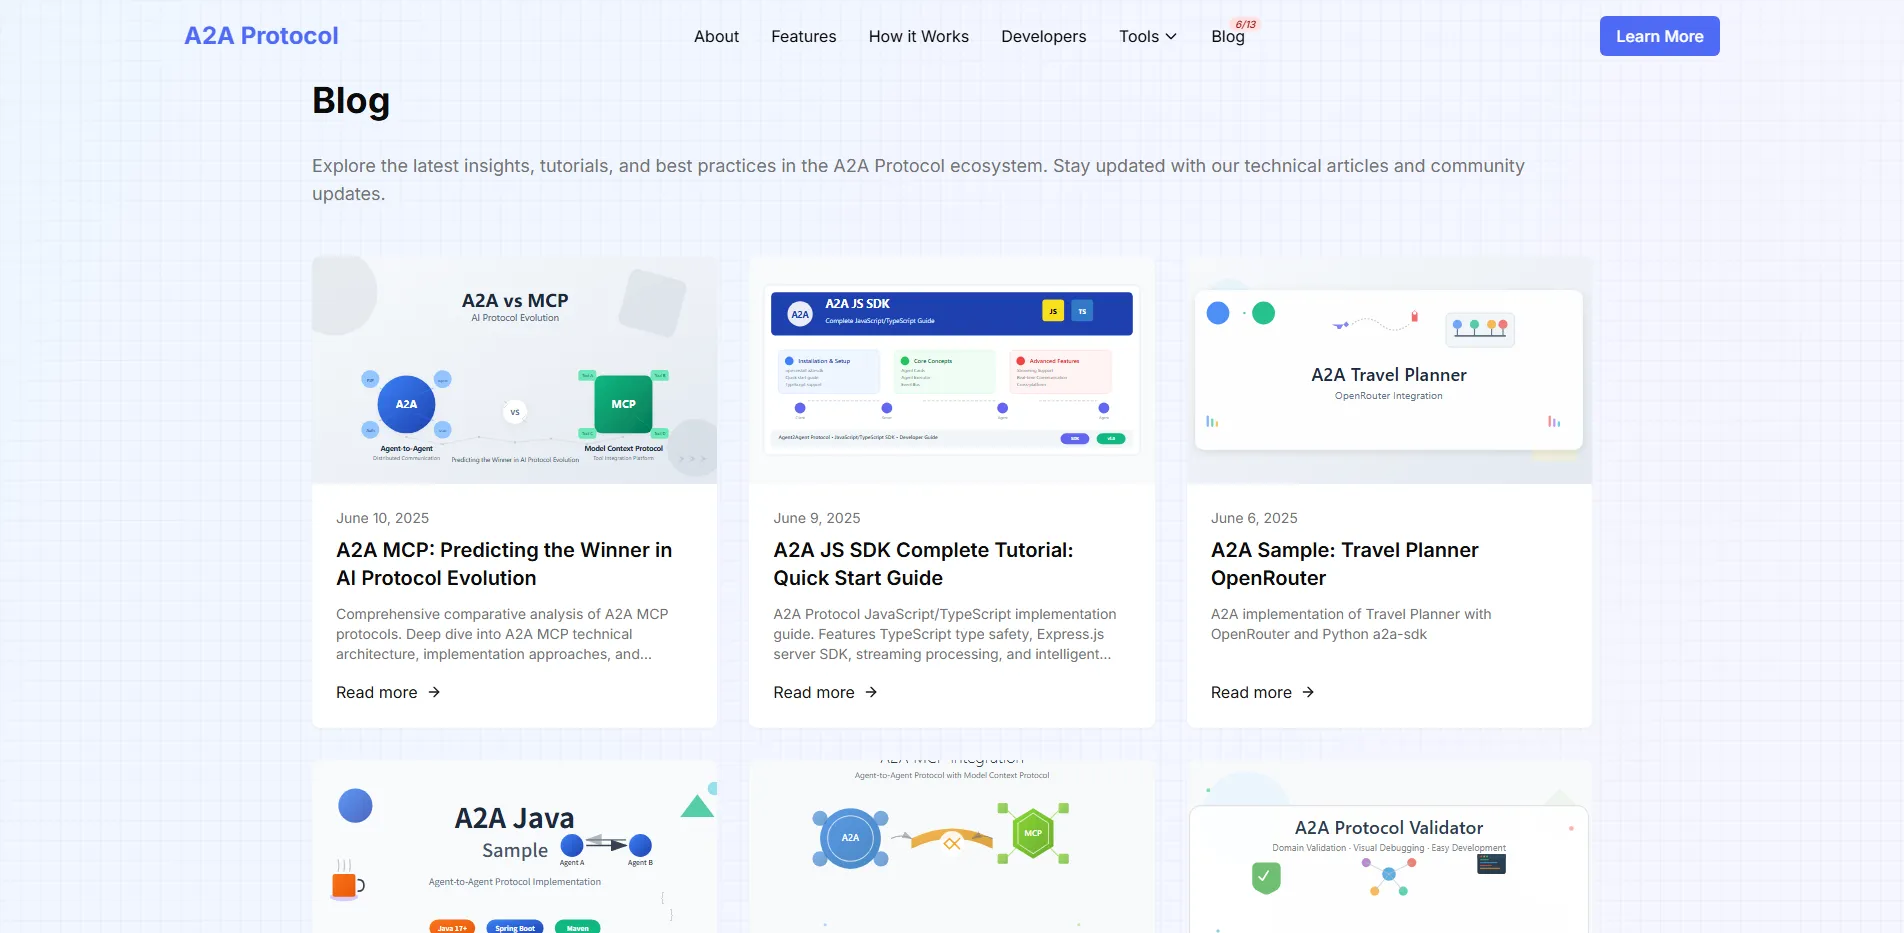
Task: Click the Learn More button
Action: tap(1658, 36)
